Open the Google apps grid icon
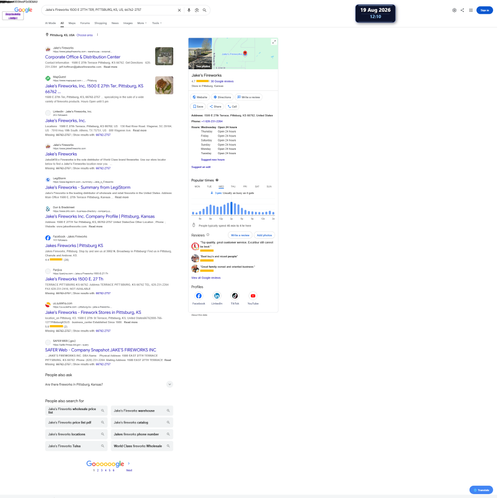The height and width of the screenshot is (498, 500). tap(471, 10)
